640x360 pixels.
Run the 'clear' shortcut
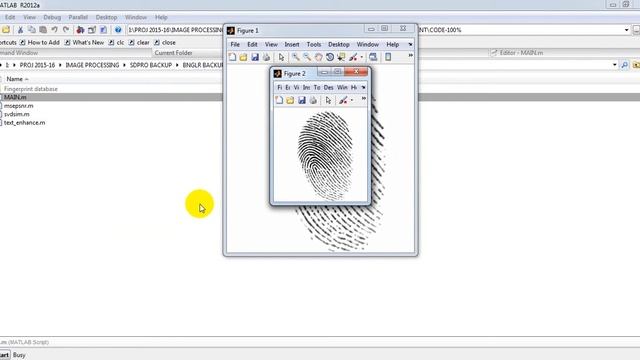[x=140, y=42]
